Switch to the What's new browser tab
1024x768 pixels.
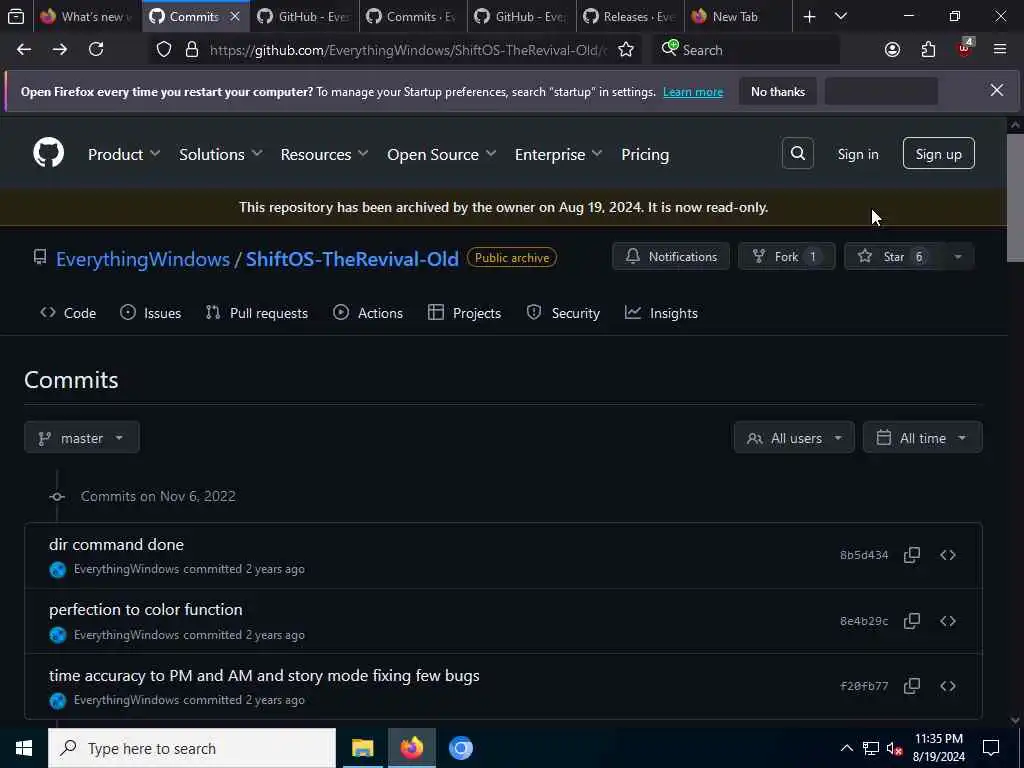coord(86,16)
